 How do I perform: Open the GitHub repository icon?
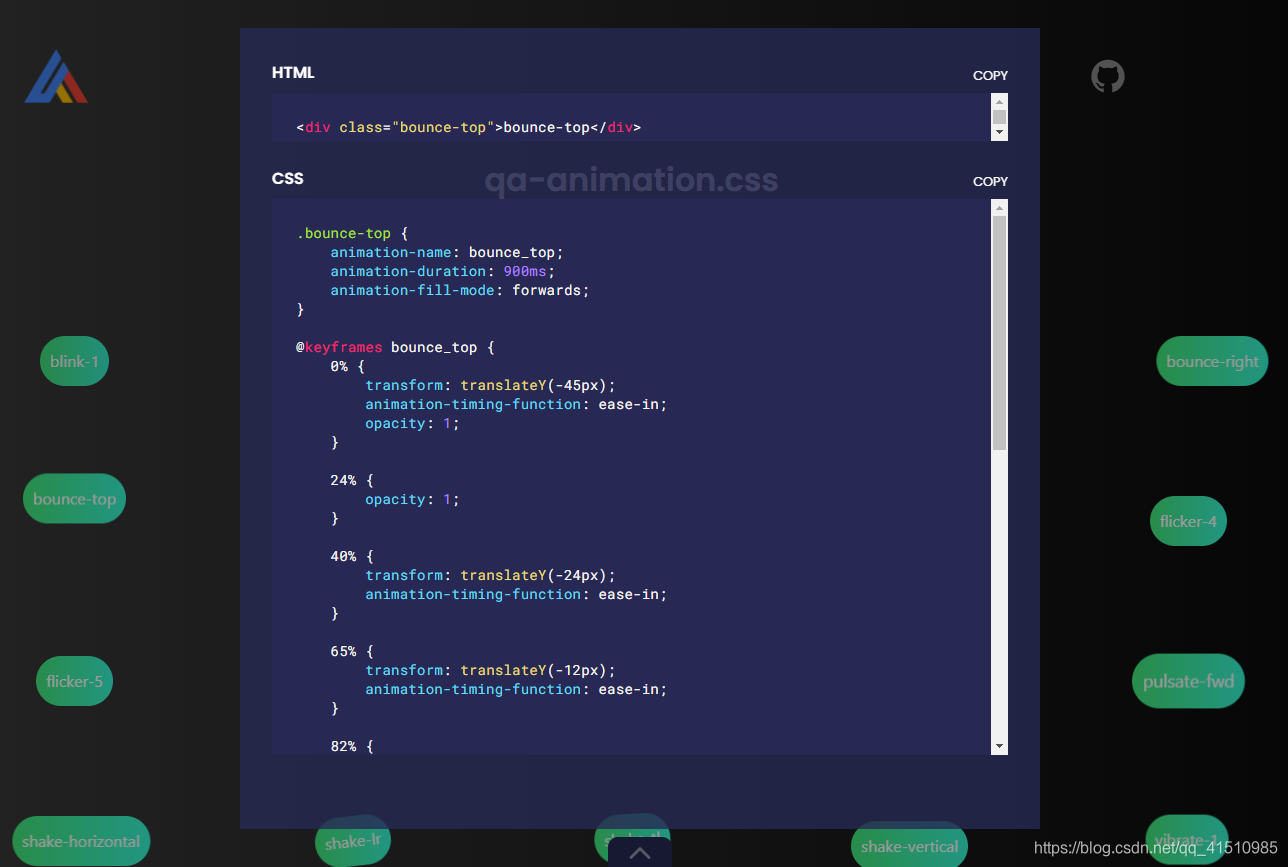click(x=1108, y=76)
